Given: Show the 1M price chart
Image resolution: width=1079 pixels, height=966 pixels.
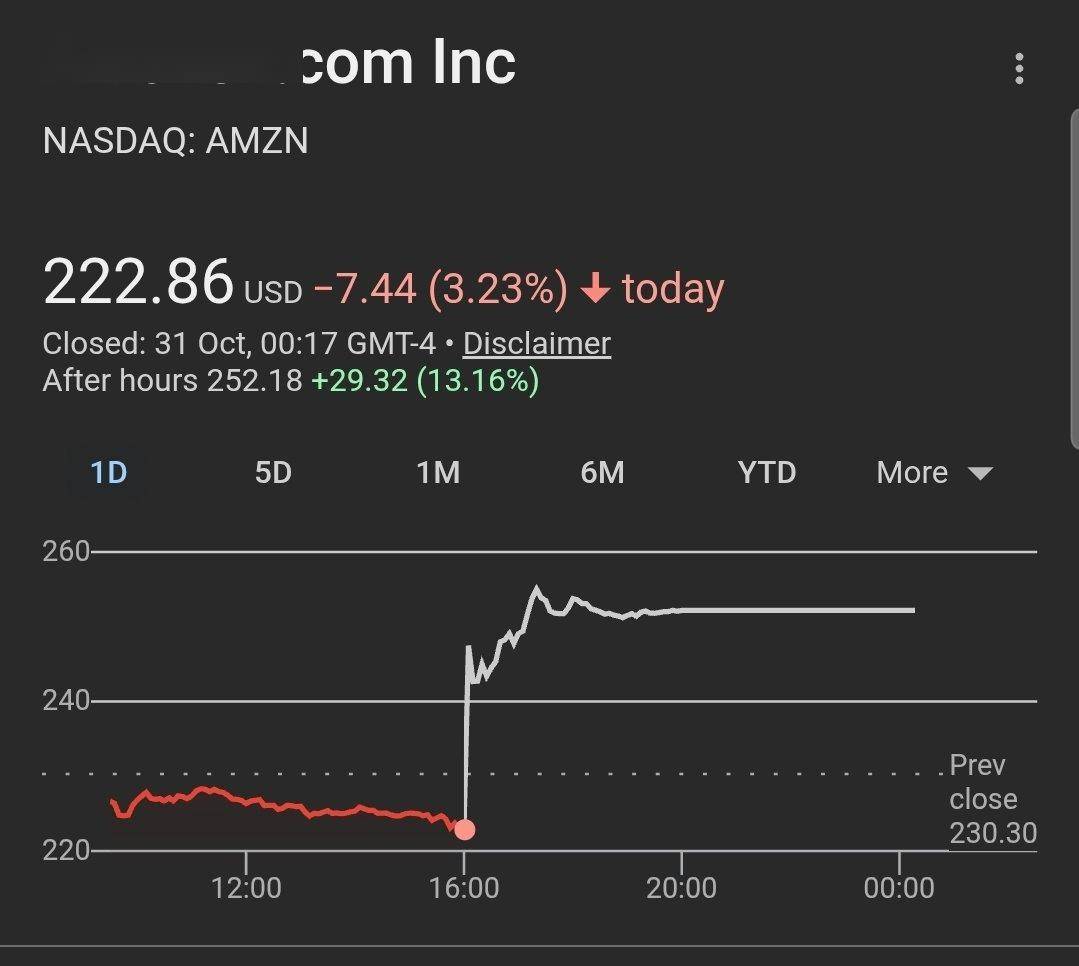Looking at the screenshot, I should click(x=438, y=472).
